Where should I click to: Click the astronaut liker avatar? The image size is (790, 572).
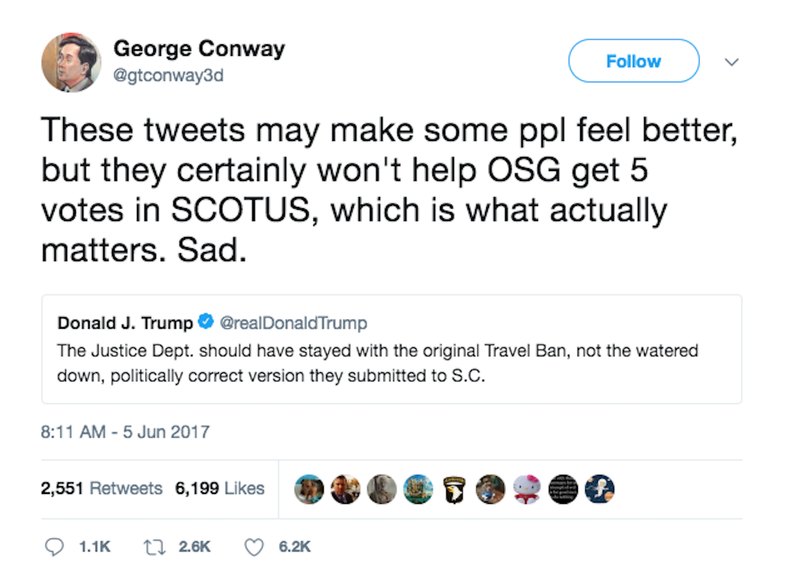click(598, 488)
